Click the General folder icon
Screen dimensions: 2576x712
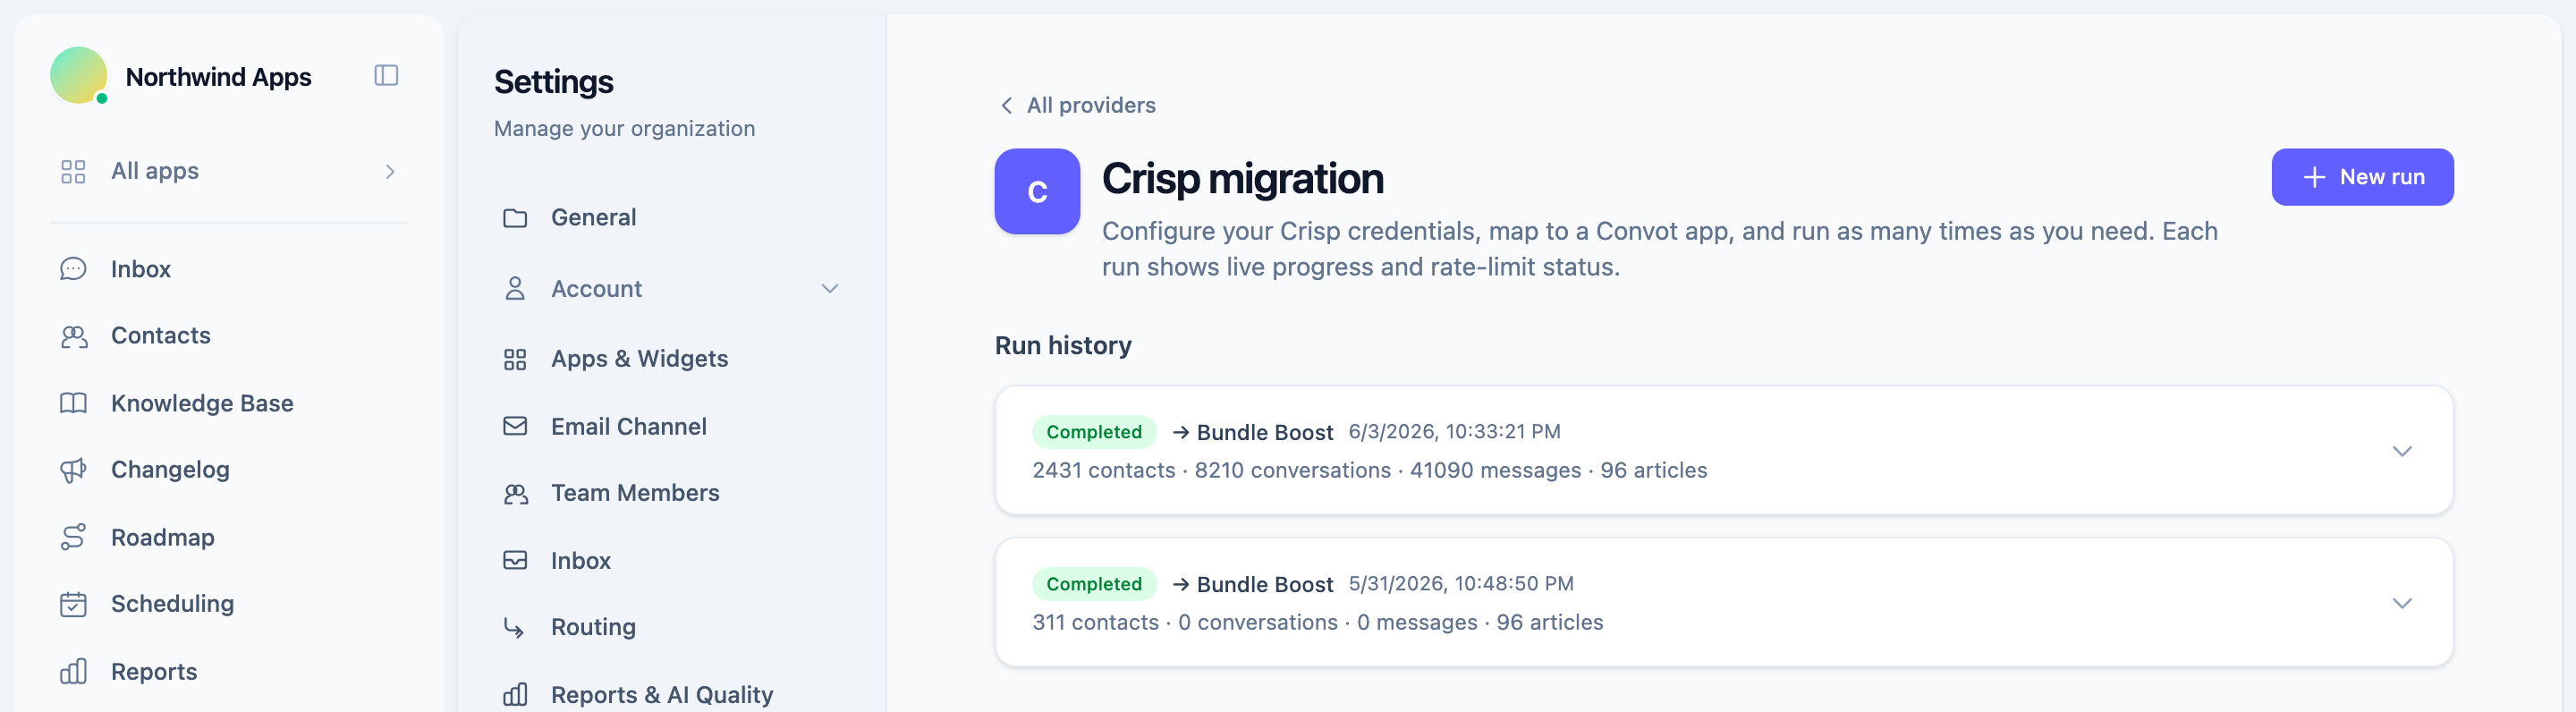[x=515, y=218]
